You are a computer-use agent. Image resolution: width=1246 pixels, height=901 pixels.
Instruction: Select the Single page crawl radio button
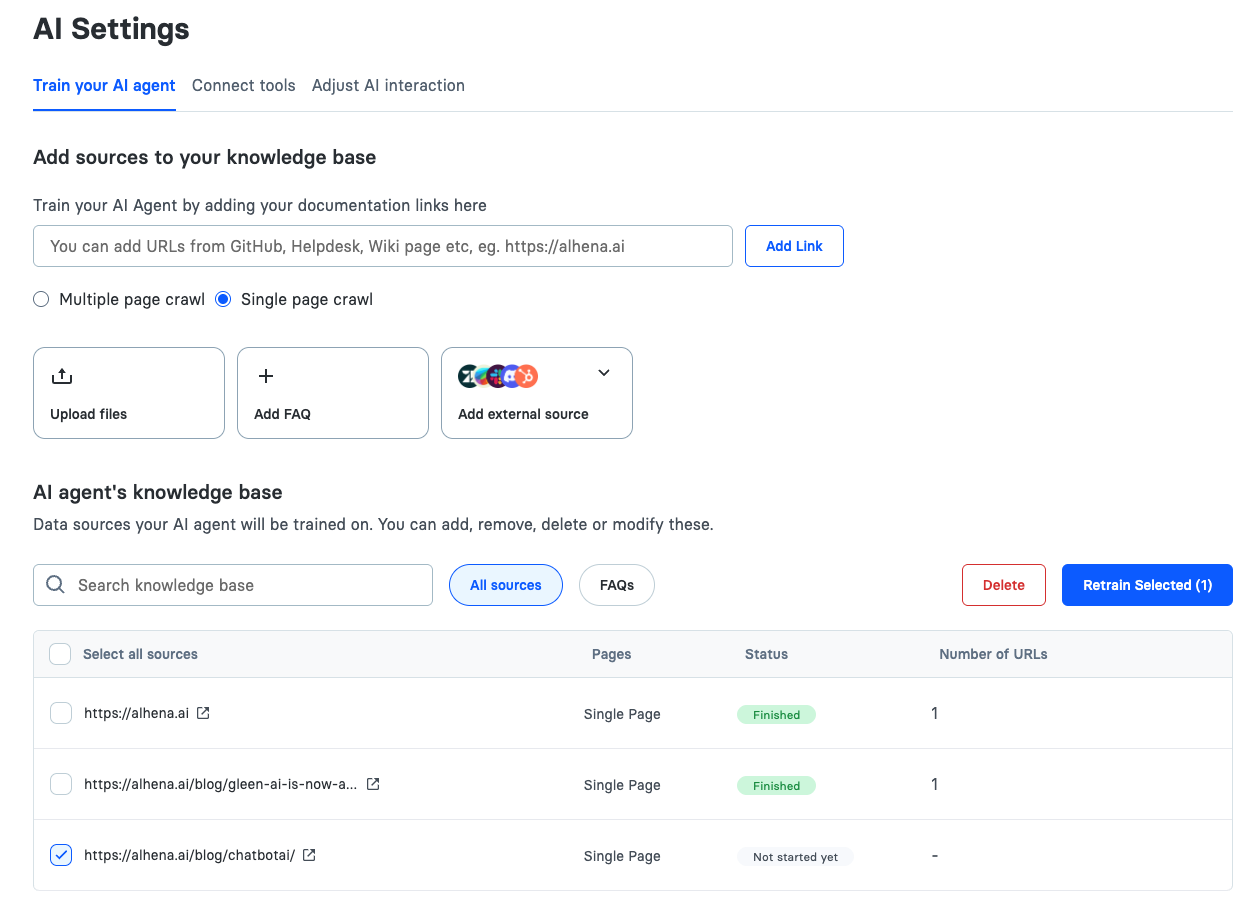point(223,299)
